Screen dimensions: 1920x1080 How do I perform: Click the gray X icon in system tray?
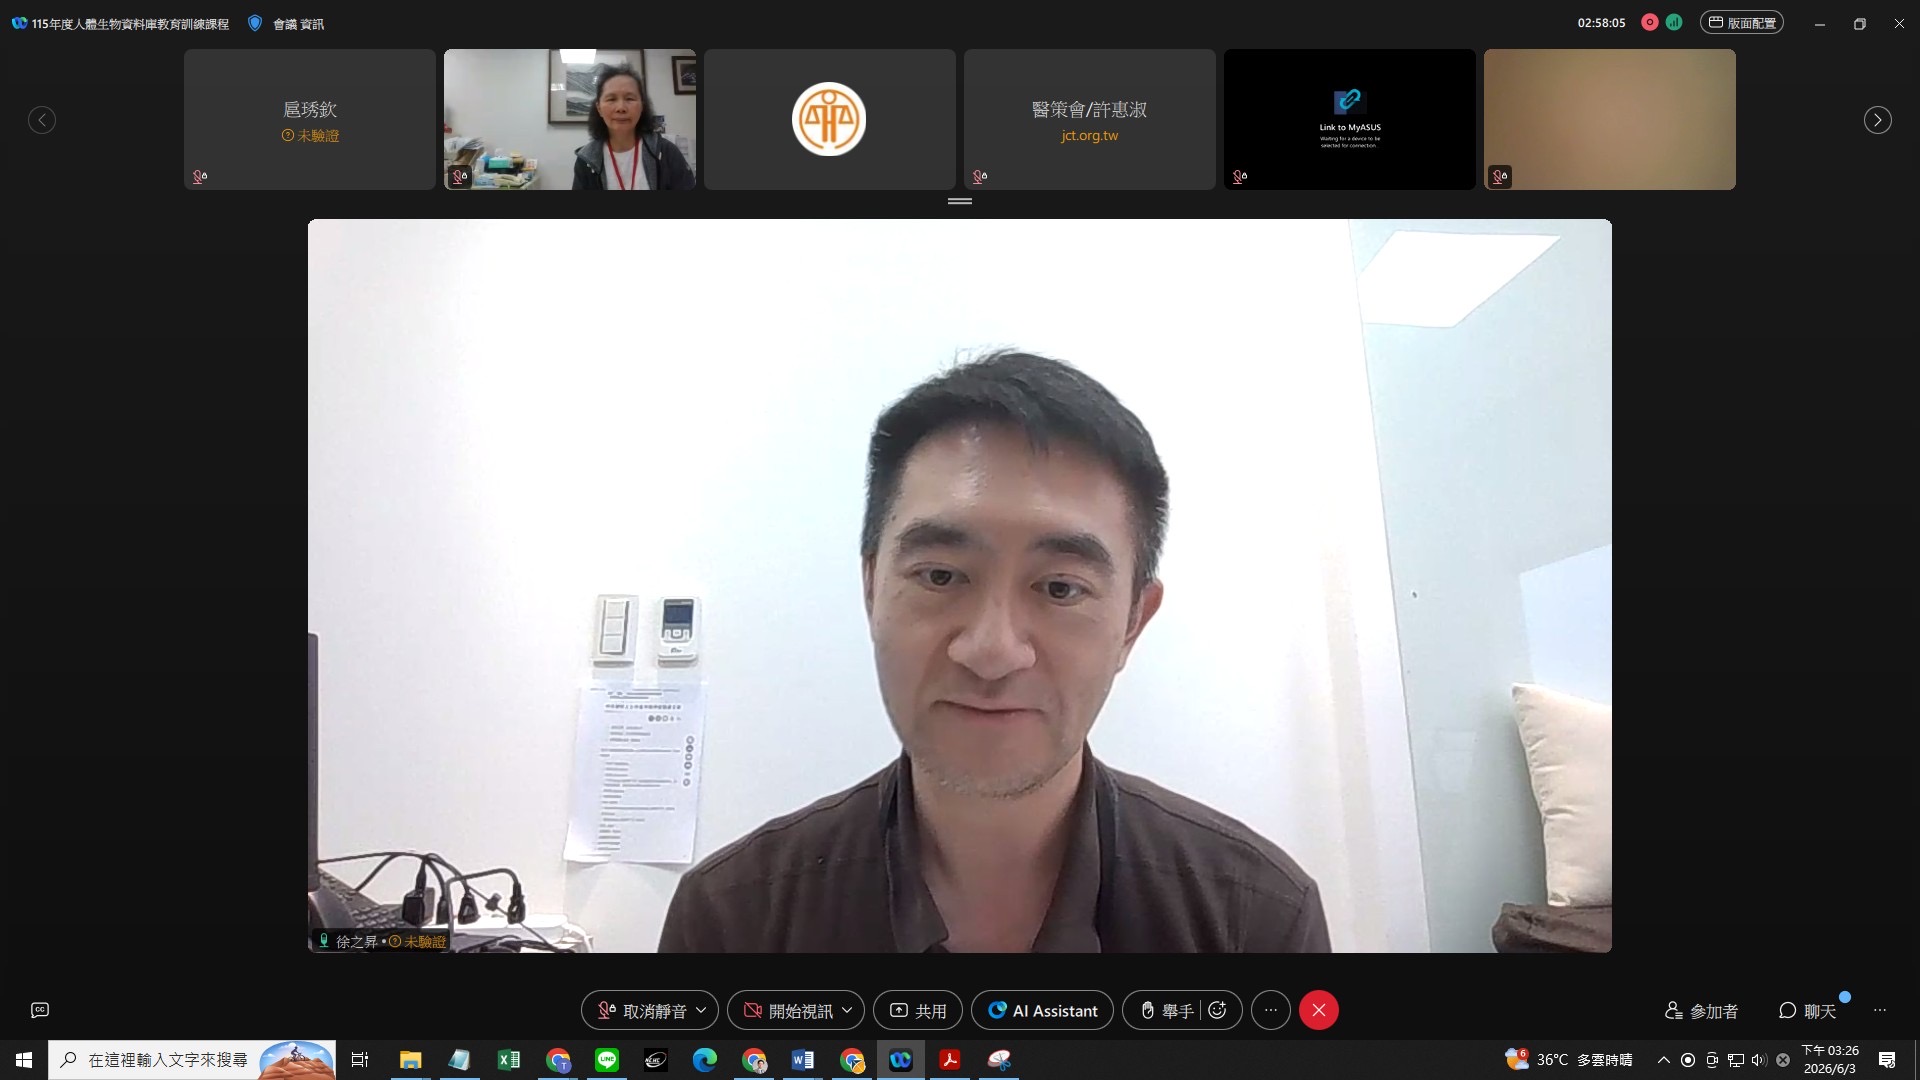[1783, 1060]
